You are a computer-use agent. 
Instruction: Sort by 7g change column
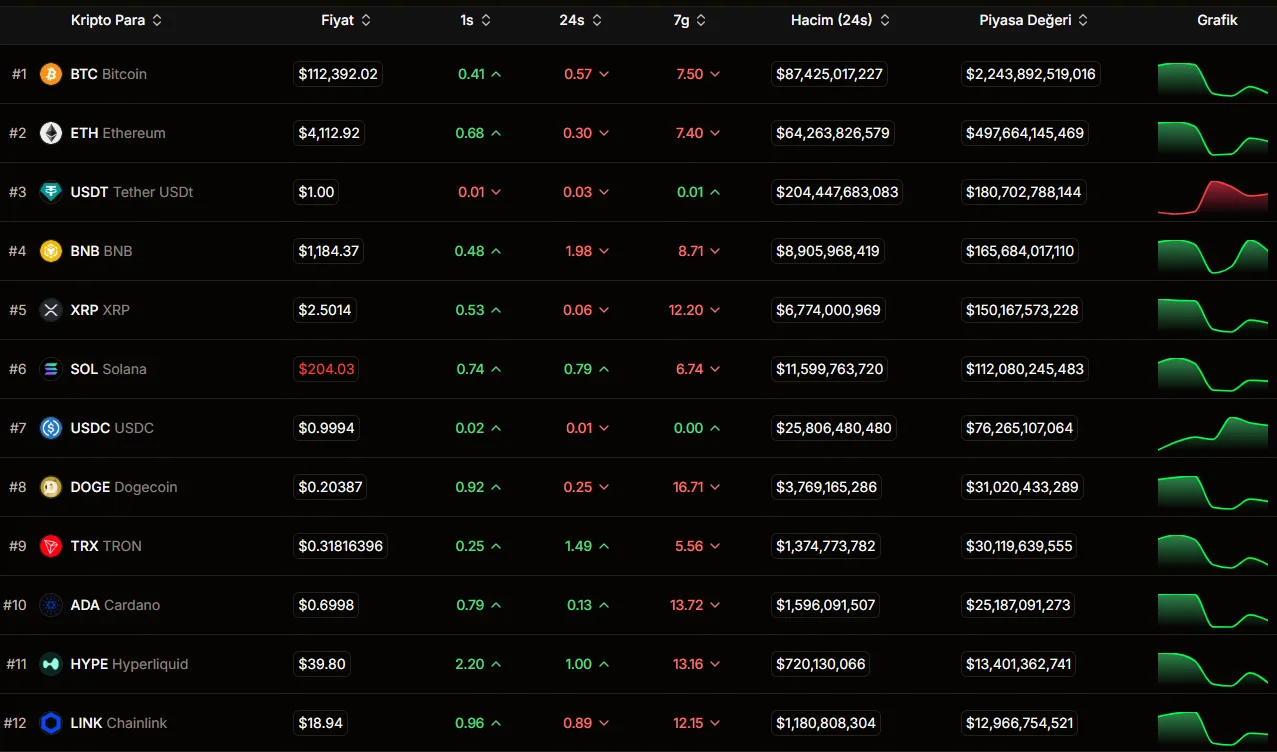pyautogui.click(x=689, y=20)
